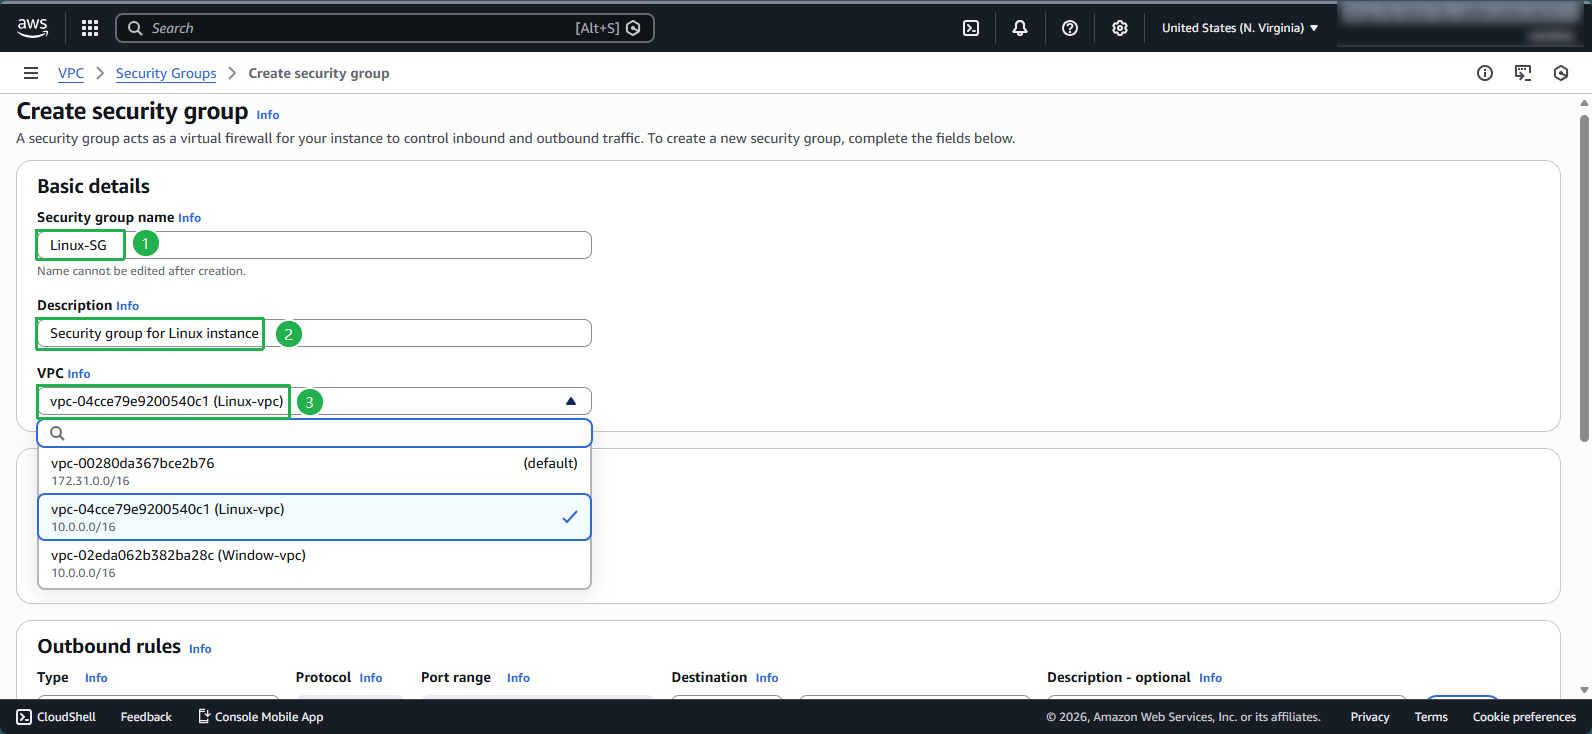Open the tutorials panel icon at top right
The image size is (1592, 734).
pyautogui.click(x=1523, y=73)
